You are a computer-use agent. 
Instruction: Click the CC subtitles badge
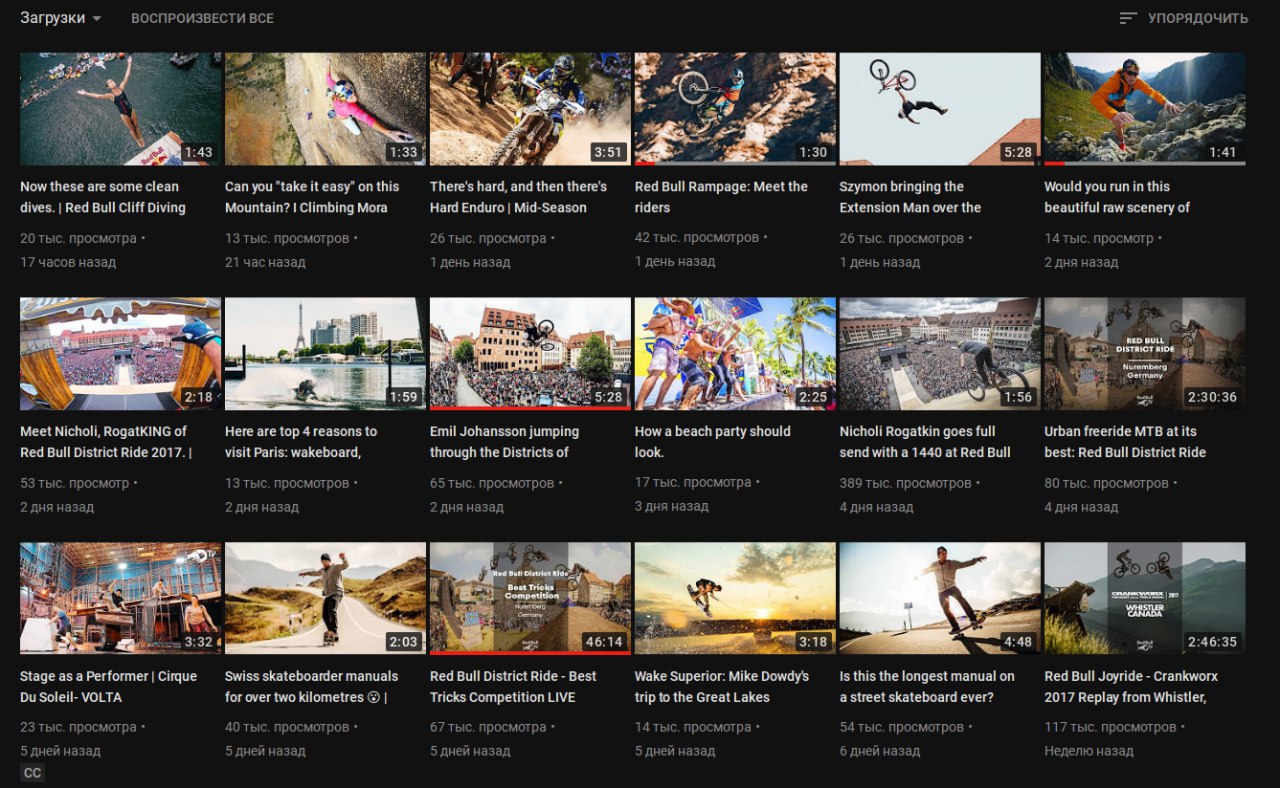(x=32, y=773)
